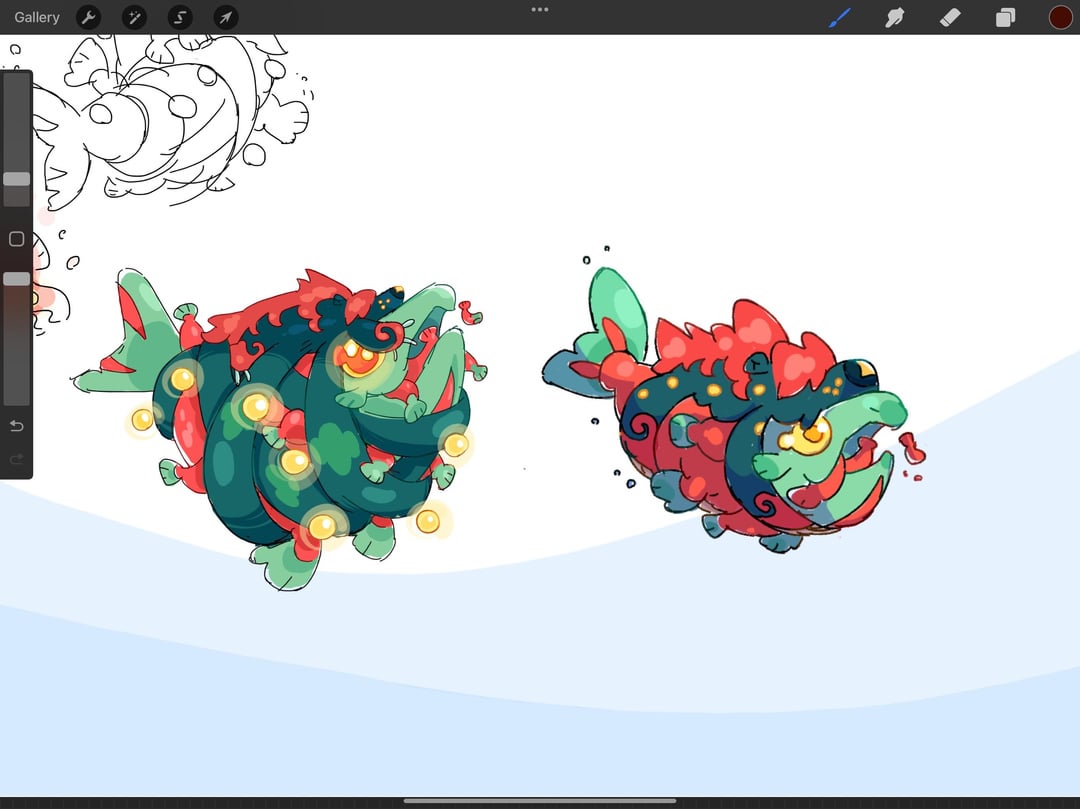This screenshot has height=809, width=1080.
Task: Click the brush size slider handle
Action: pyautogui.click(x=17, y=179)
